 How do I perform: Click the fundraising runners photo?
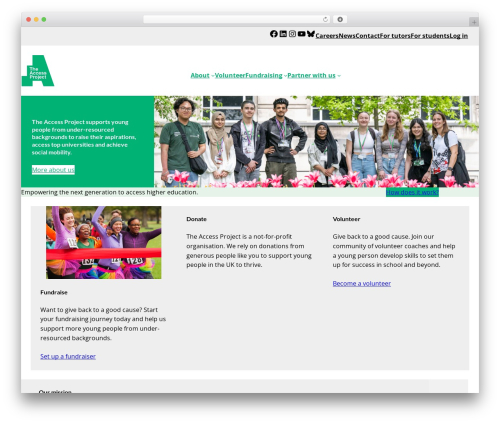coord(104,242)
